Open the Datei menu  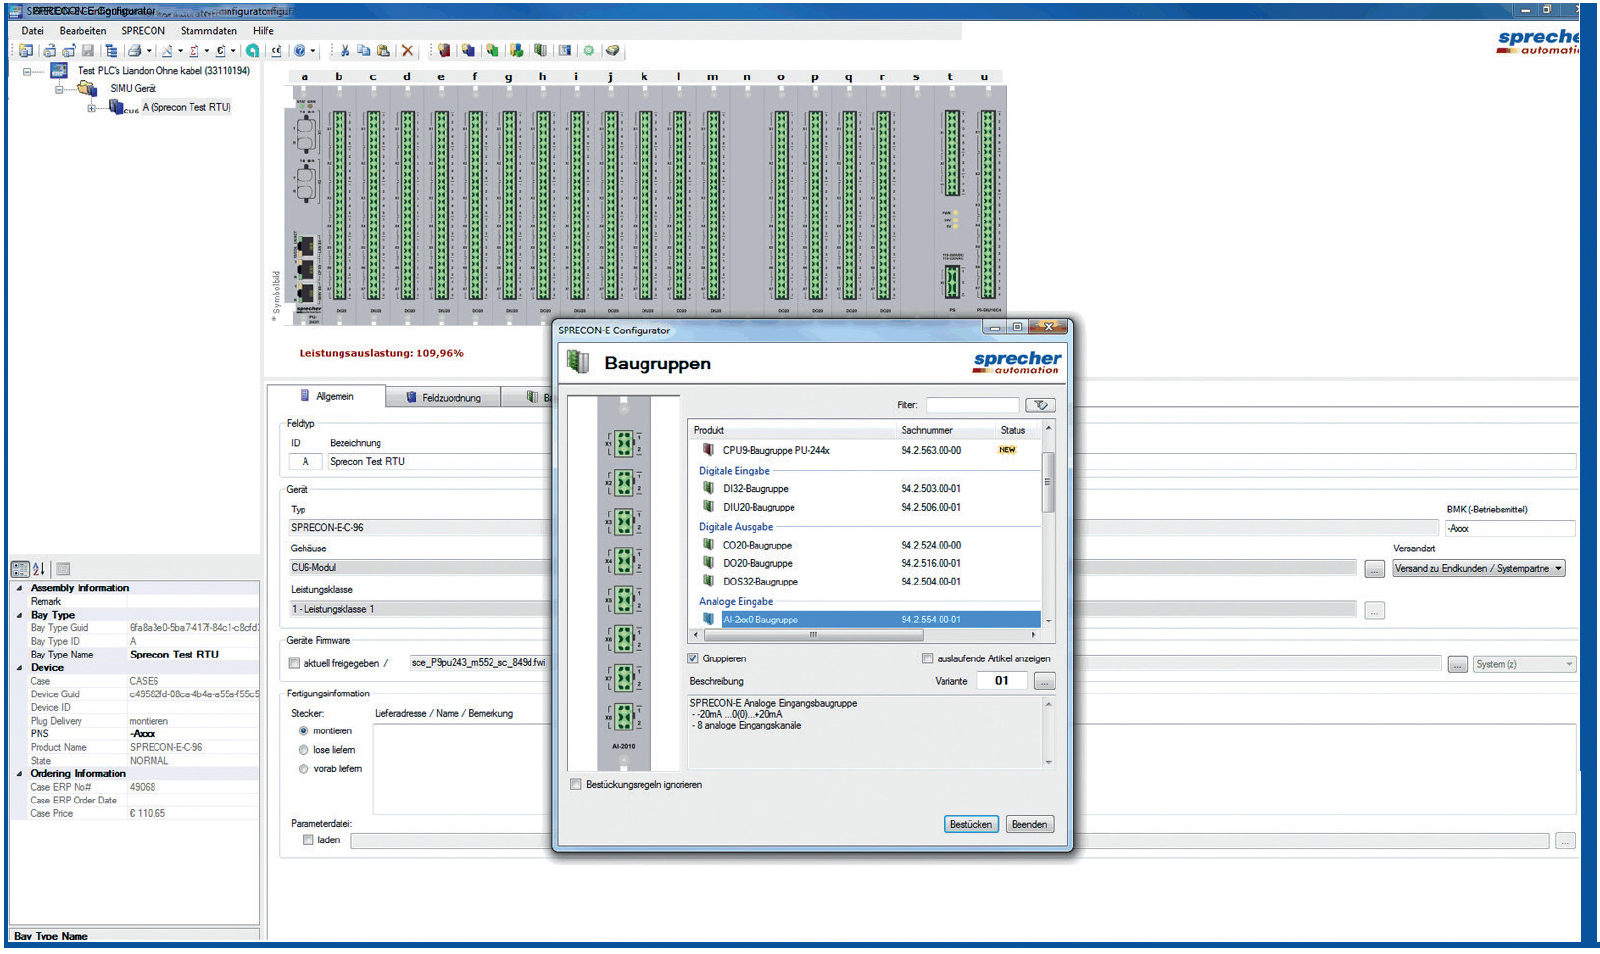click(x=33, y=31)
